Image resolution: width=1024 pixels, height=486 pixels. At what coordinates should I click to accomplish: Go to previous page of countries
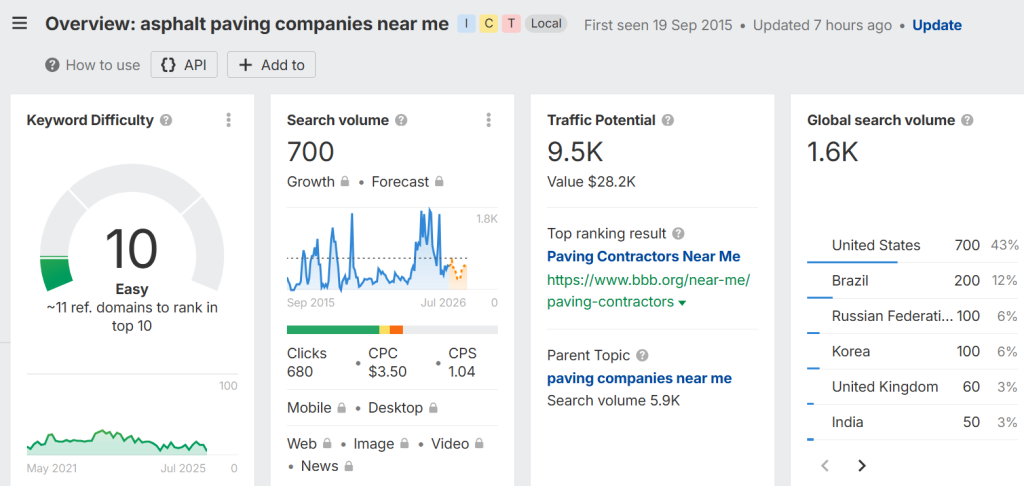click(x=825, y=465)
